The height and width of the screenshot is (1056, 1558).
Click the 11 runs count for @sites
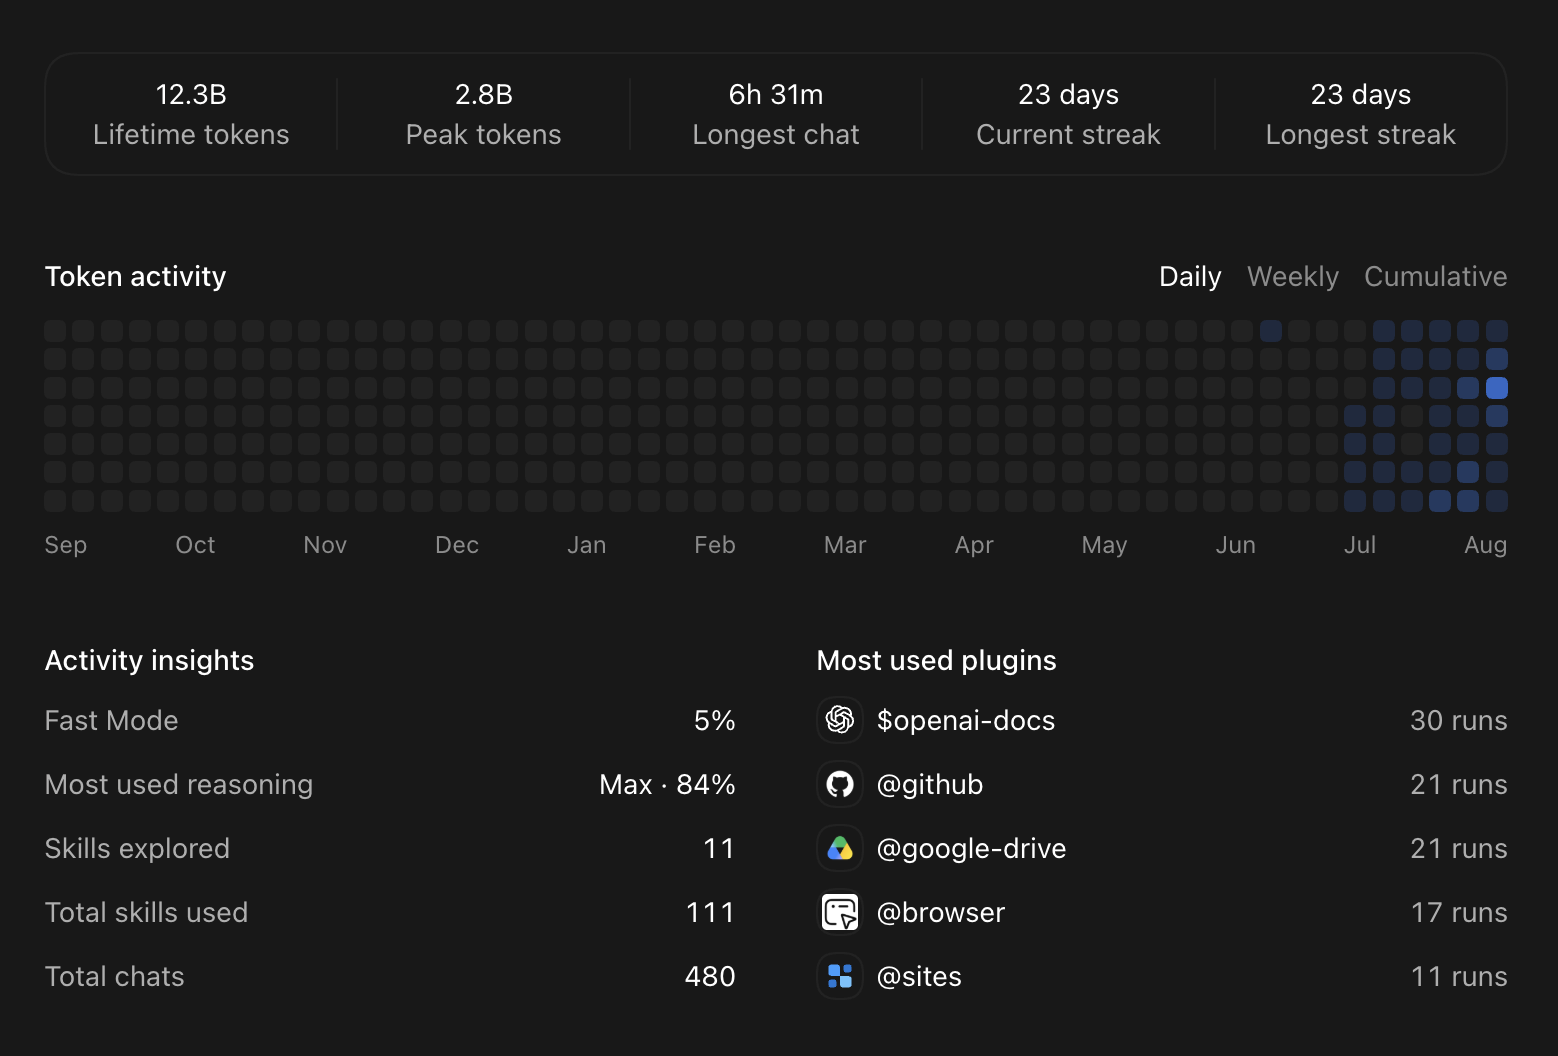tap(1459, 977)
